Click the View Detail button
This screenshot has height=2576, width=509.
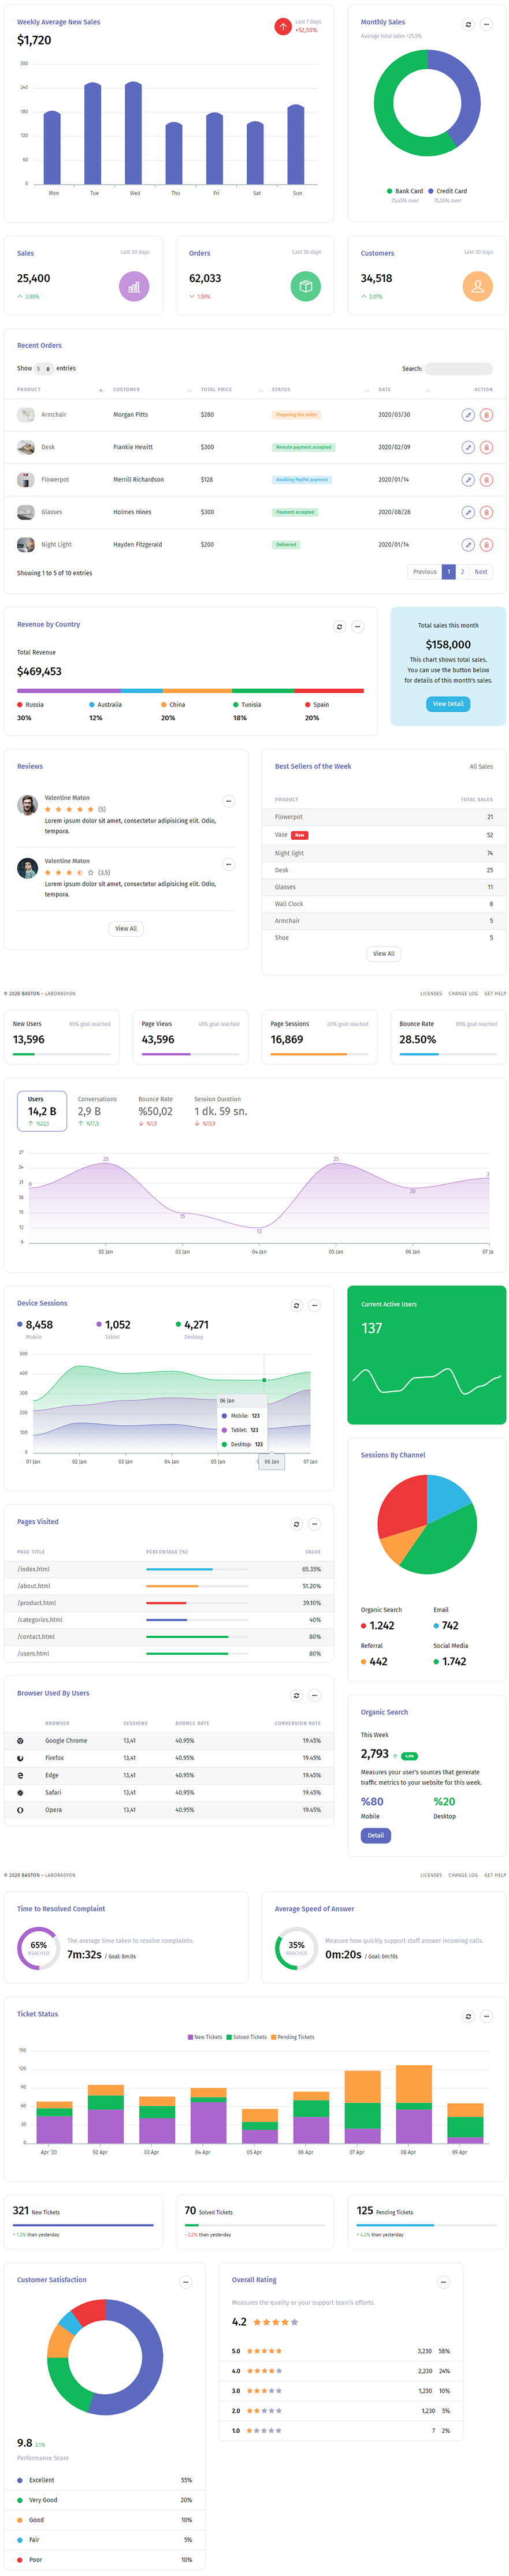(448, 704)
